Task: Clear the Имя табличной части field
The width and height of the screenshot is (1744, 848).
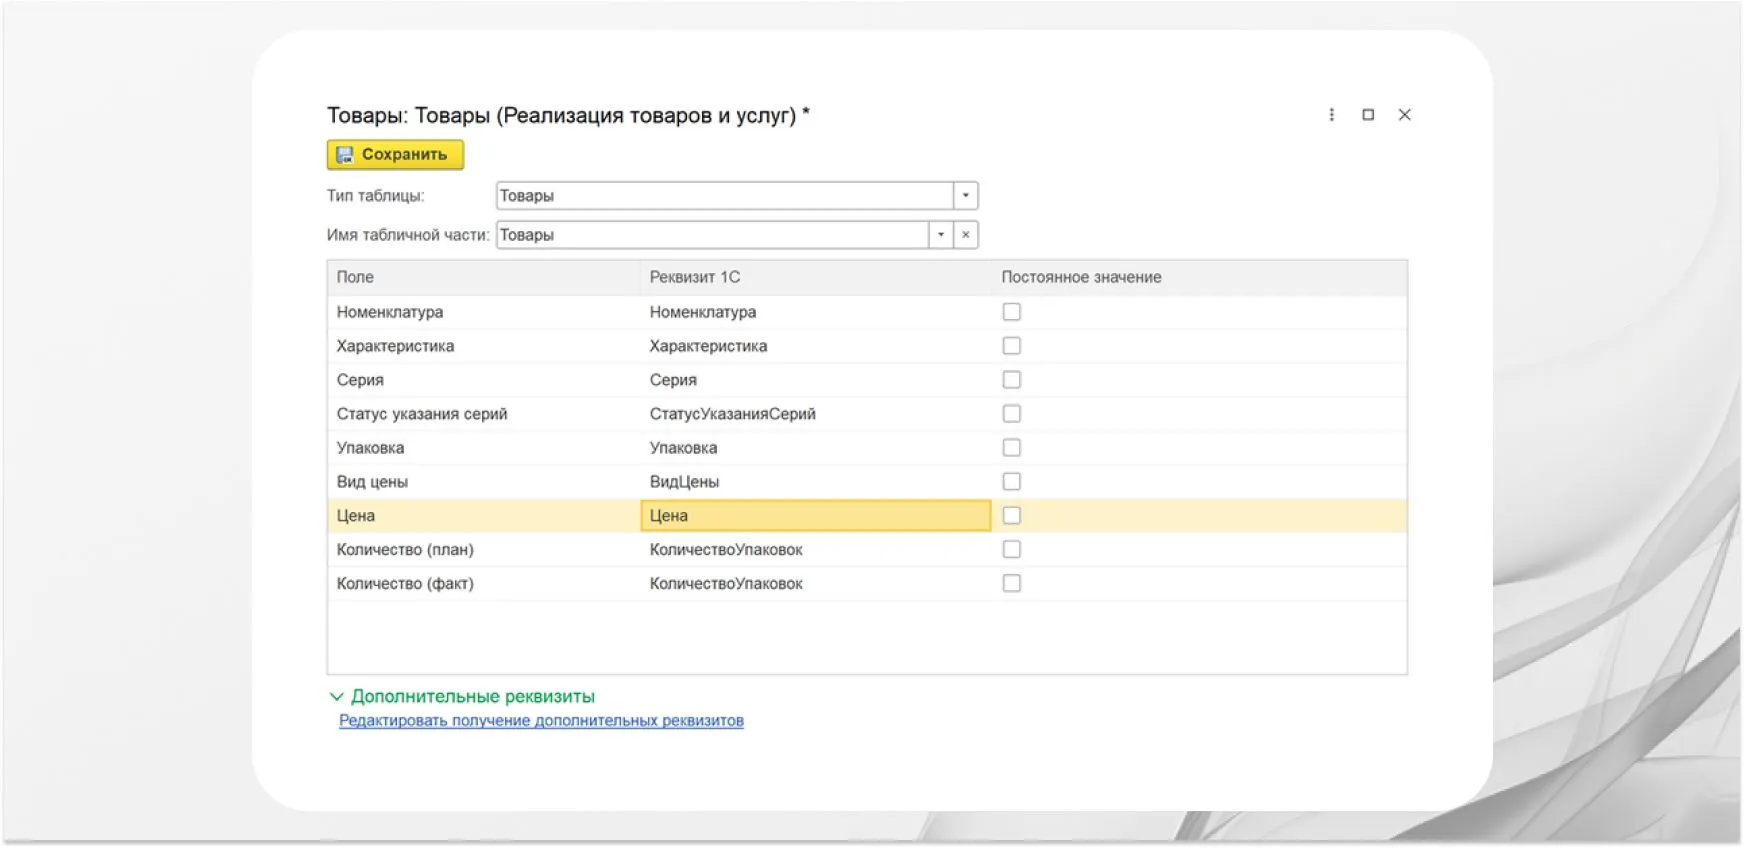Action: 966,235
